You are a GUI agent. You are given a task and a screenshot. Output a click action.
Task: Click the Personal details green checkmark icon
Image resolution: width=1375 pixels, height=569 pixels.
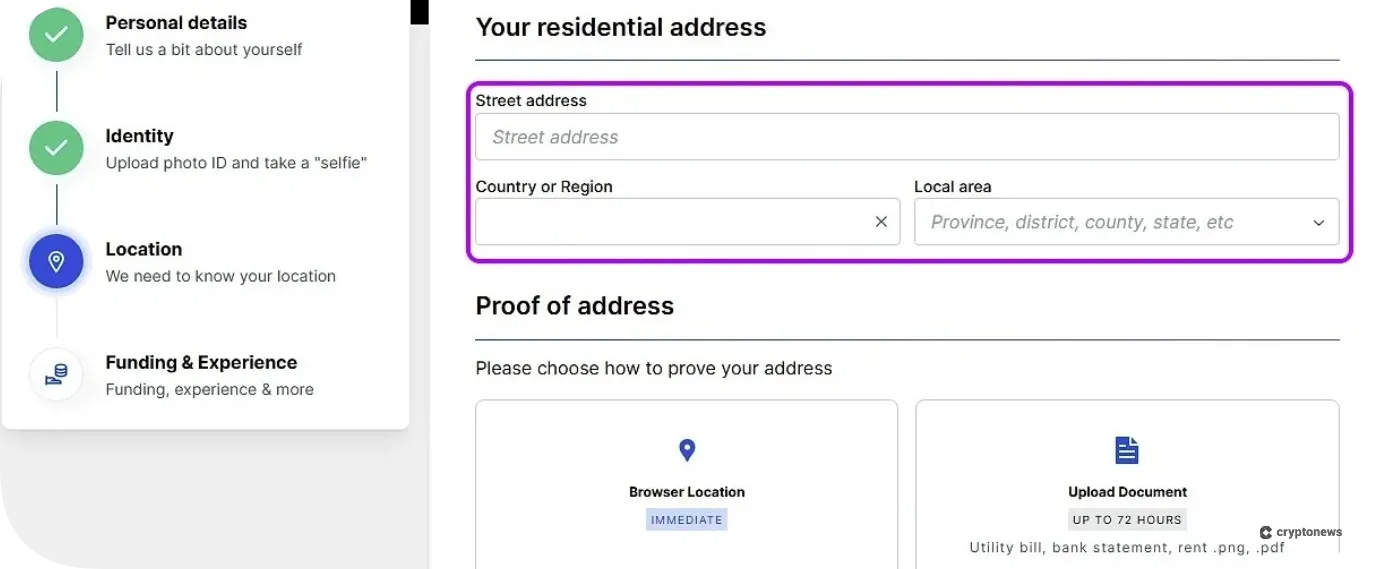coord(56,35)
